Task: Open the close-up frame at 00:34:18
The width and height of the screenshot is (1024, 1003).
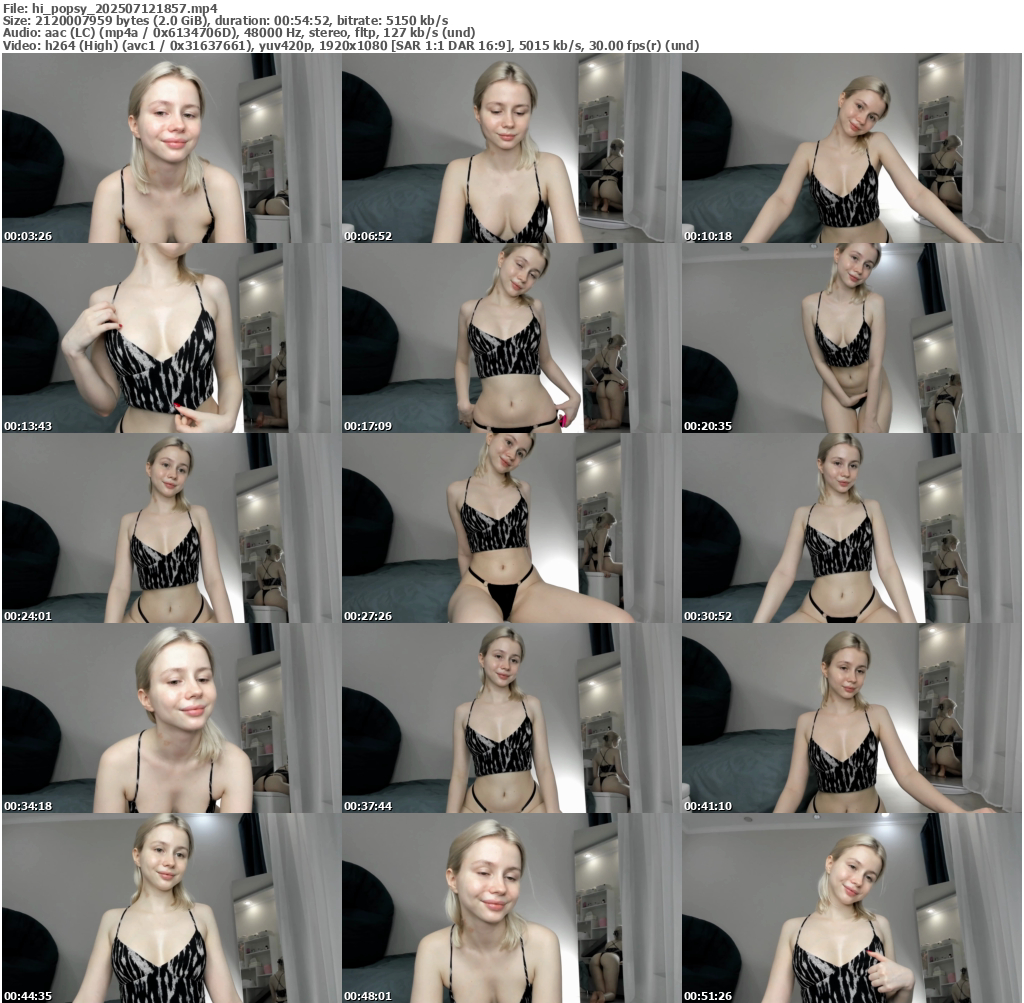Action: pos(171,718)
